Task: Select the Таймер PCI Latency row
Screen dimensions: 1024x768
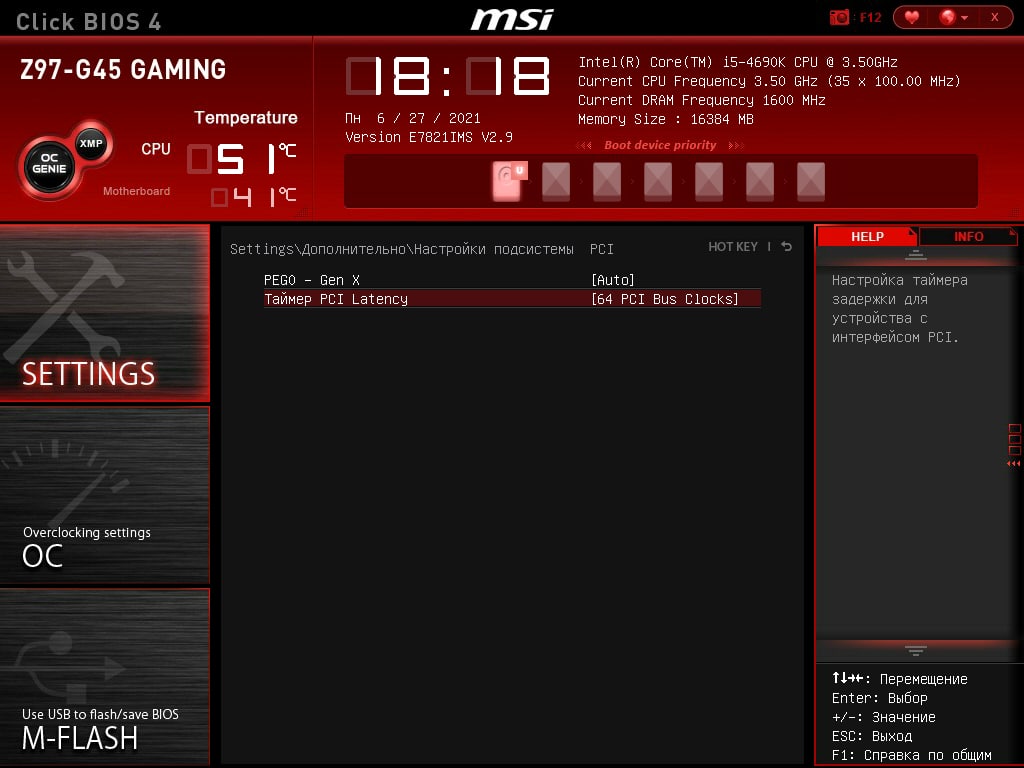Action: pos(512,298)
